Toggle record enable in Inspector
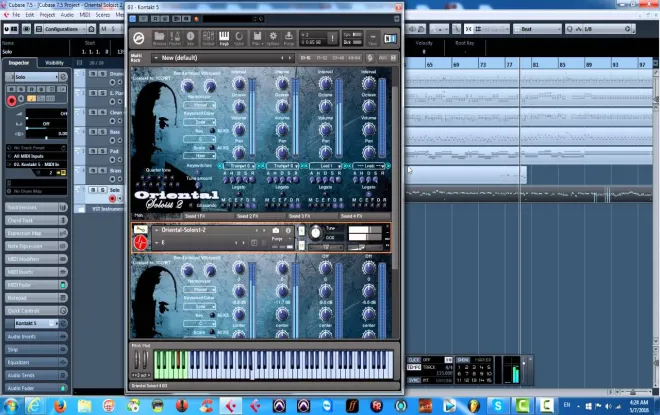This screenshot has height=415, width=660. (x=11, y=100)
